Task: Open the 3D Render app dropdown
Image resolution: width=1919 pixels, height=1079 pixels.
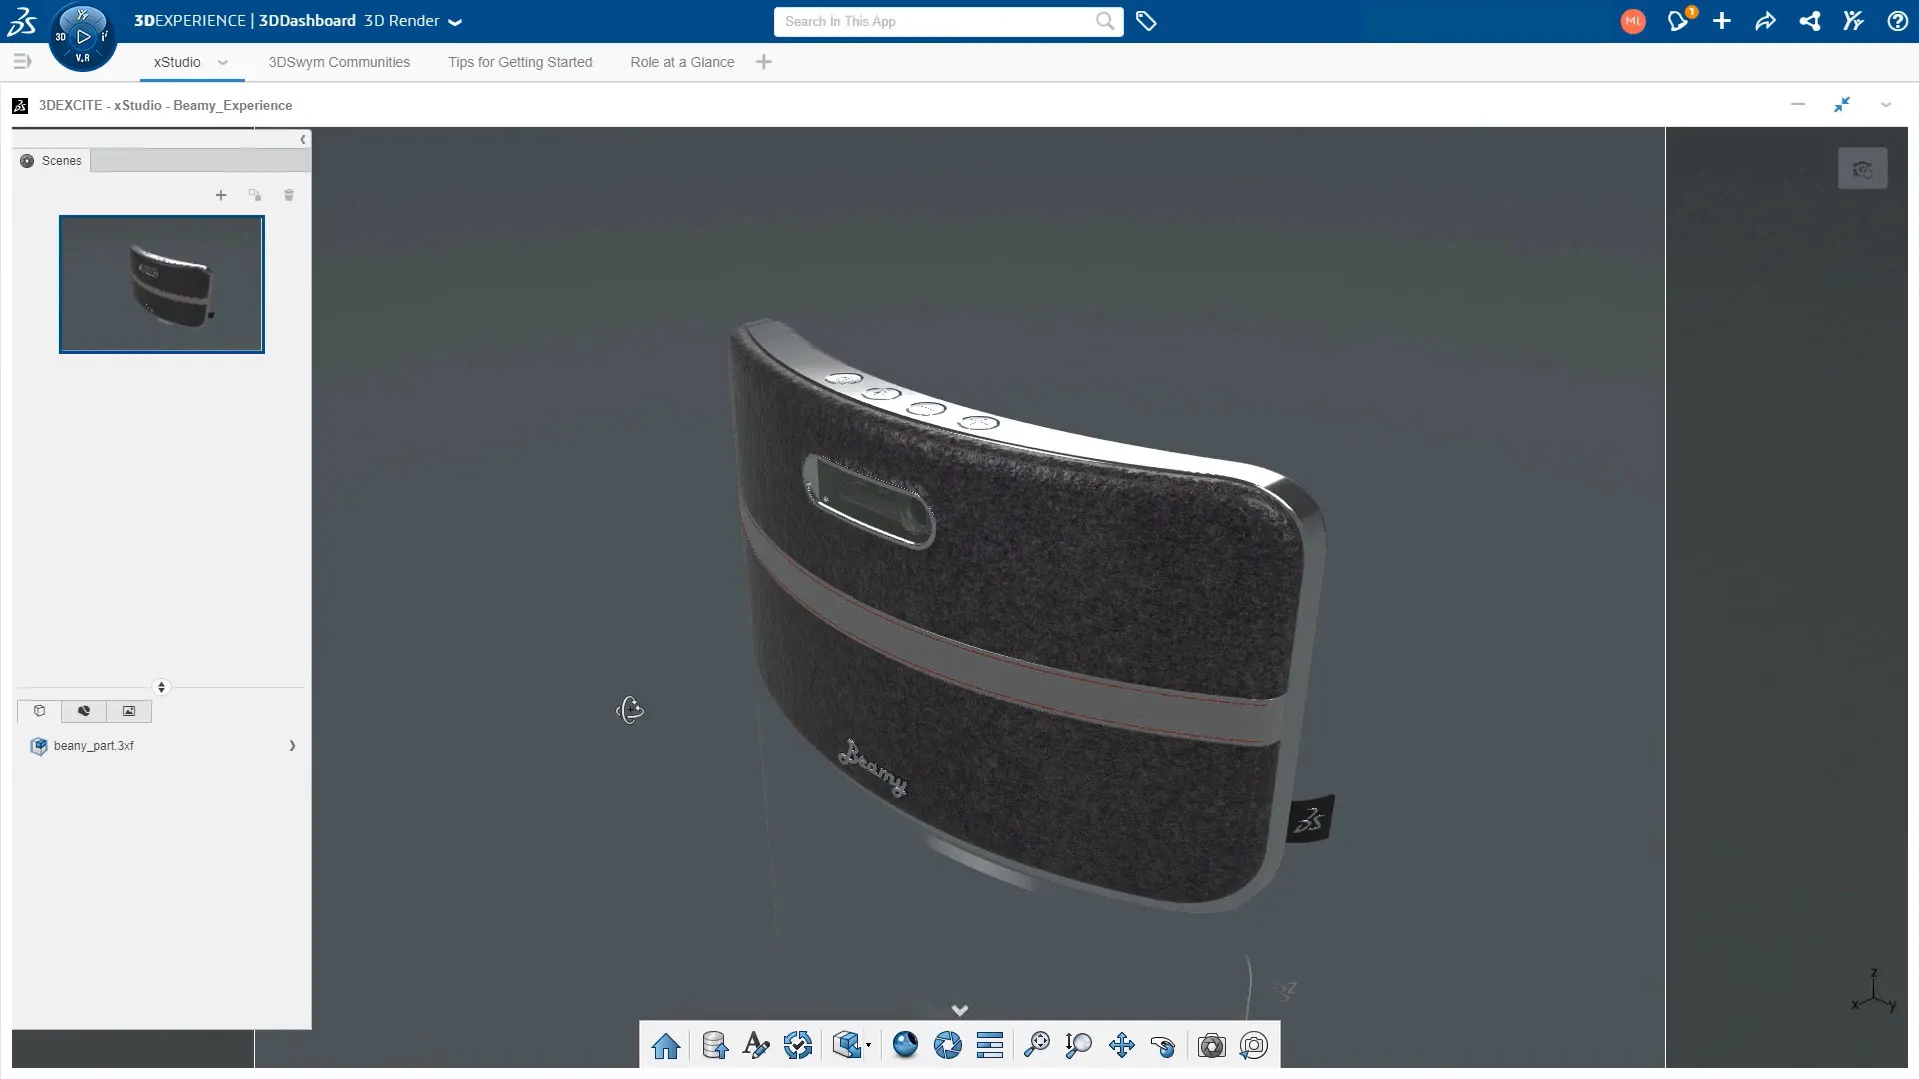Action: 455,22
